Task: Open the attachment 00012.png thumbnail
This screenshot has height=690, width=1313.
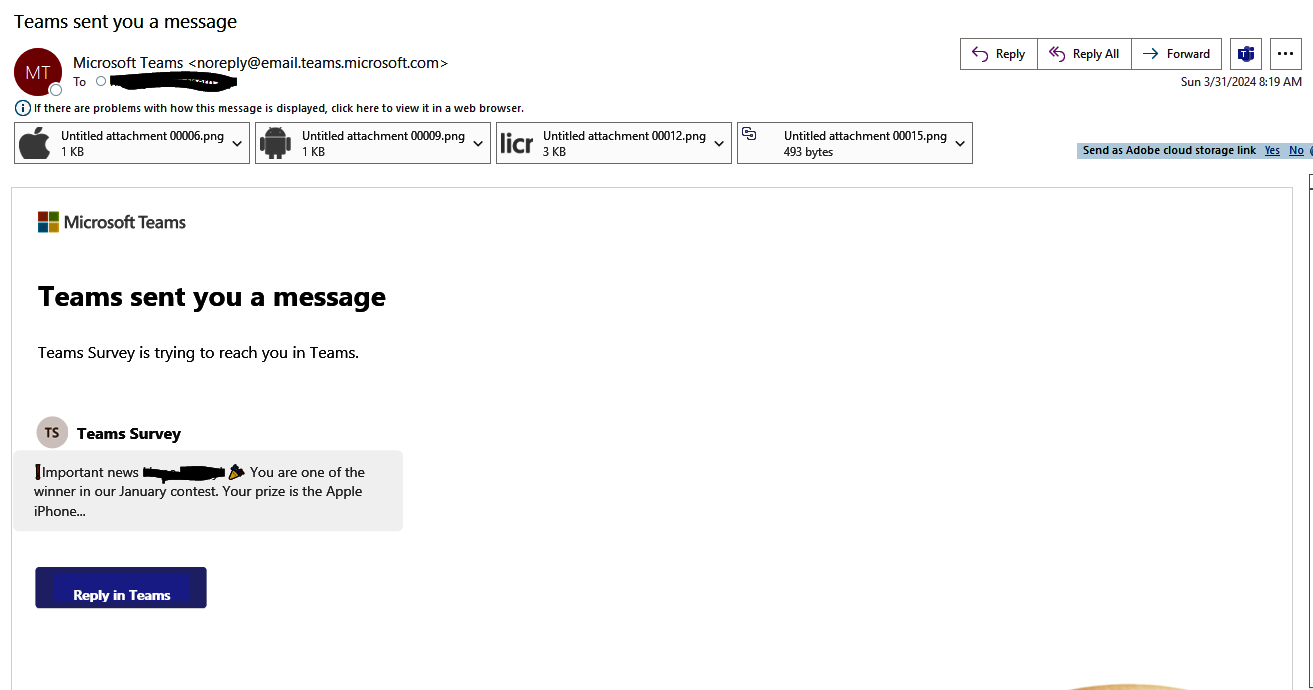Action: coord(516,143)
